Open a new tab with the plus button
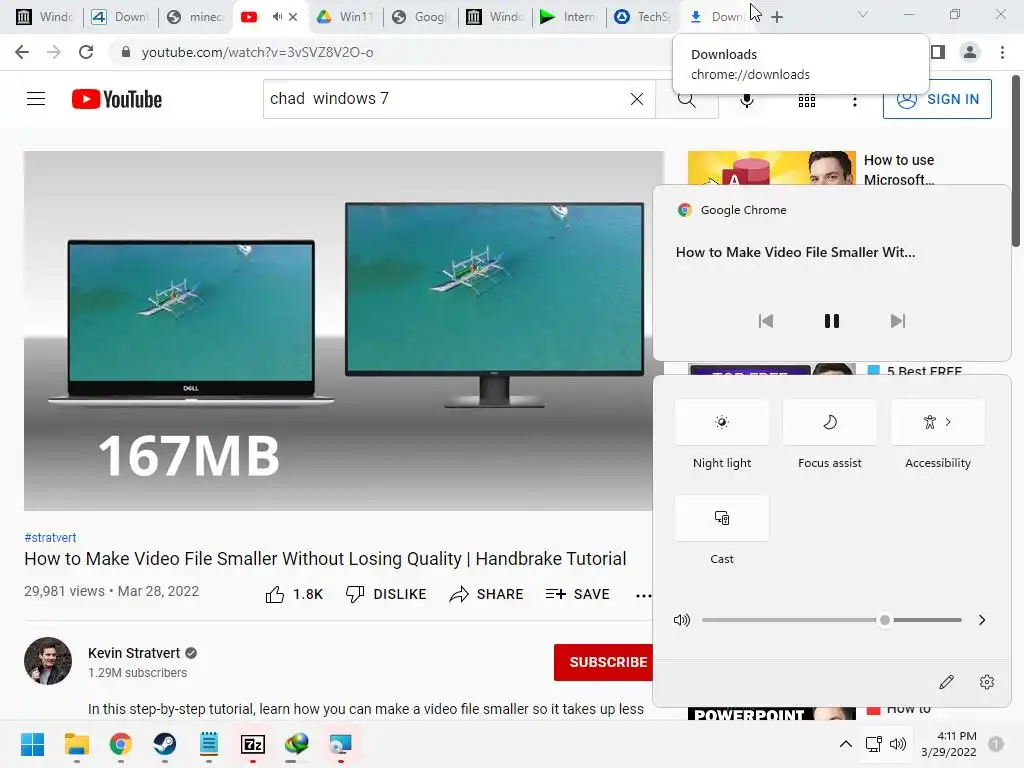The image size is (1024, 768). pyautogui.click(x=776, y=17)
